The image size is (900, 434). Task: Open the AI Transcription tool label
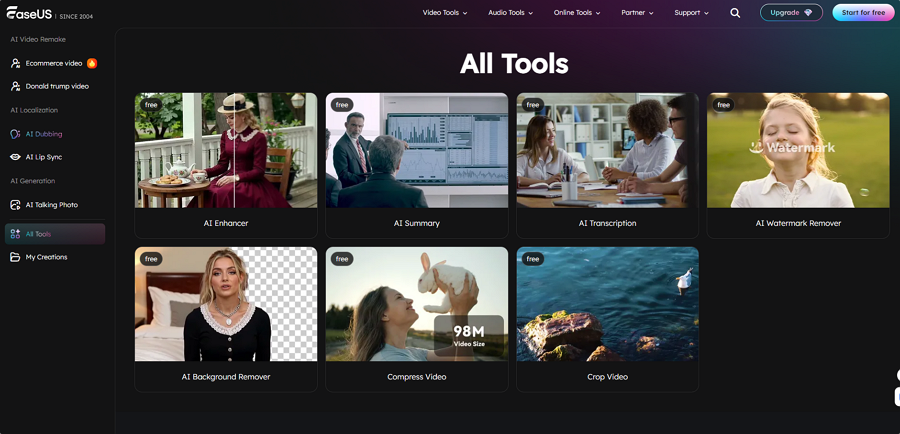(607, 223)
